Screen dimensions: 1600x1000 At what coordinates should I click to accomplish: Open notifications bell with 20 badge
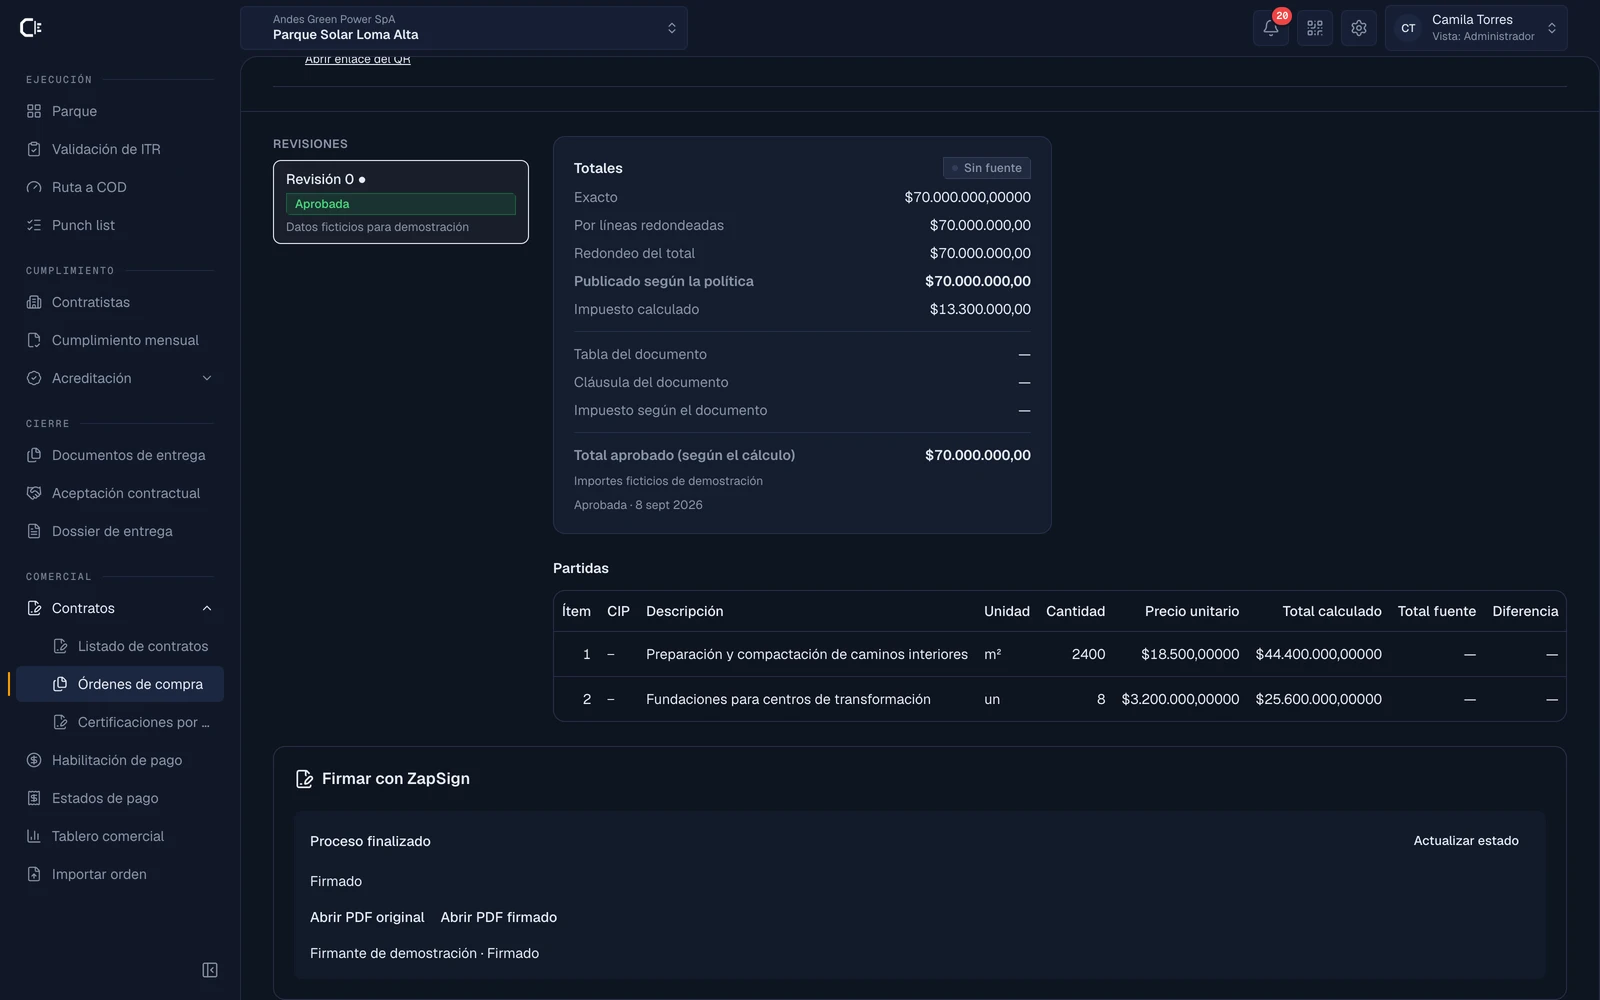[1271, 28]
